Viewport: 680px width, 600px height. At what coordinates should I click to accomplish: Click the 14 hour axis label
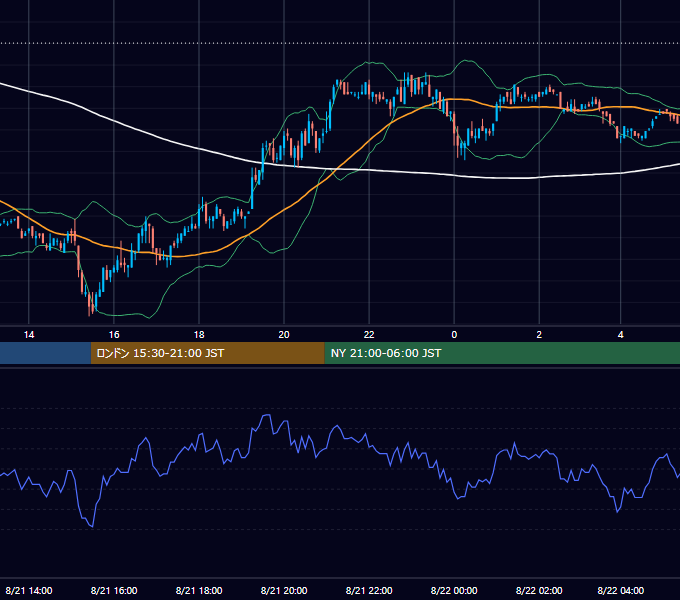pos(29,335)
